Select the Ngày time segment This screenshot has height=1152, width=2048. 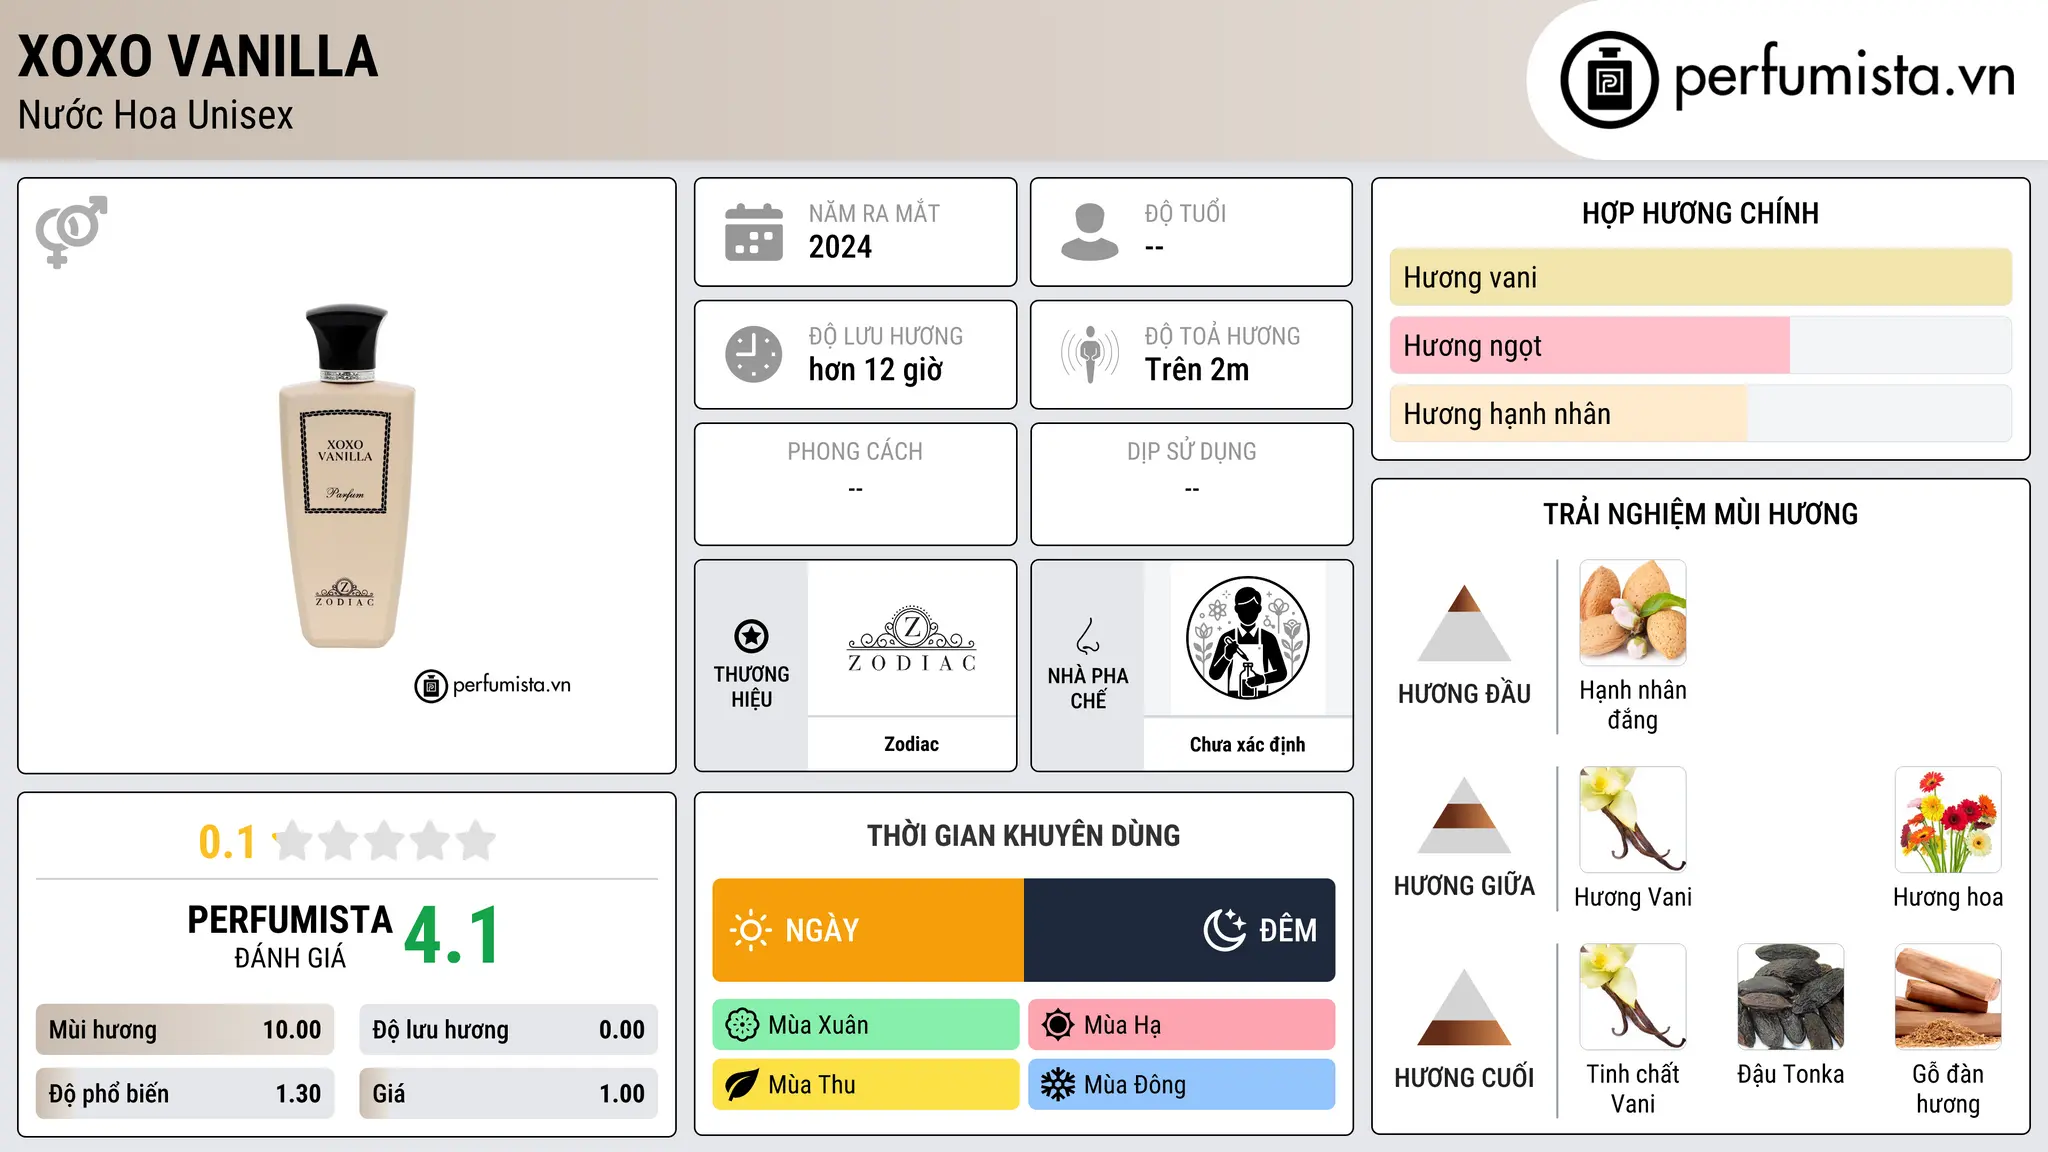click(868, 930)
